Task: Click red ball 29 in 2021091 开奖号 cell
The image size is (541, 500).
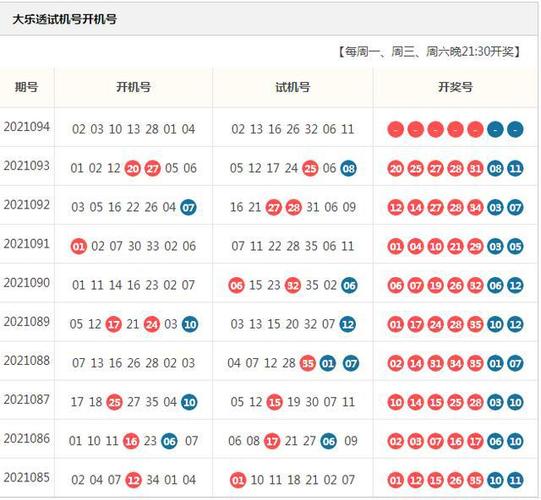Action: (x=475, y=246)
